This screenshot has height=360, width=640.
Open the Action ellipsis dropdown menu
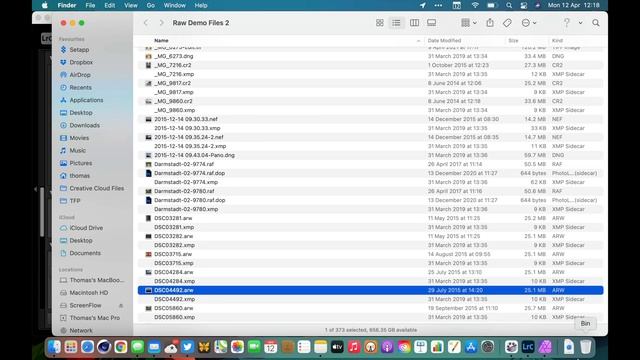tap(529, 23)
